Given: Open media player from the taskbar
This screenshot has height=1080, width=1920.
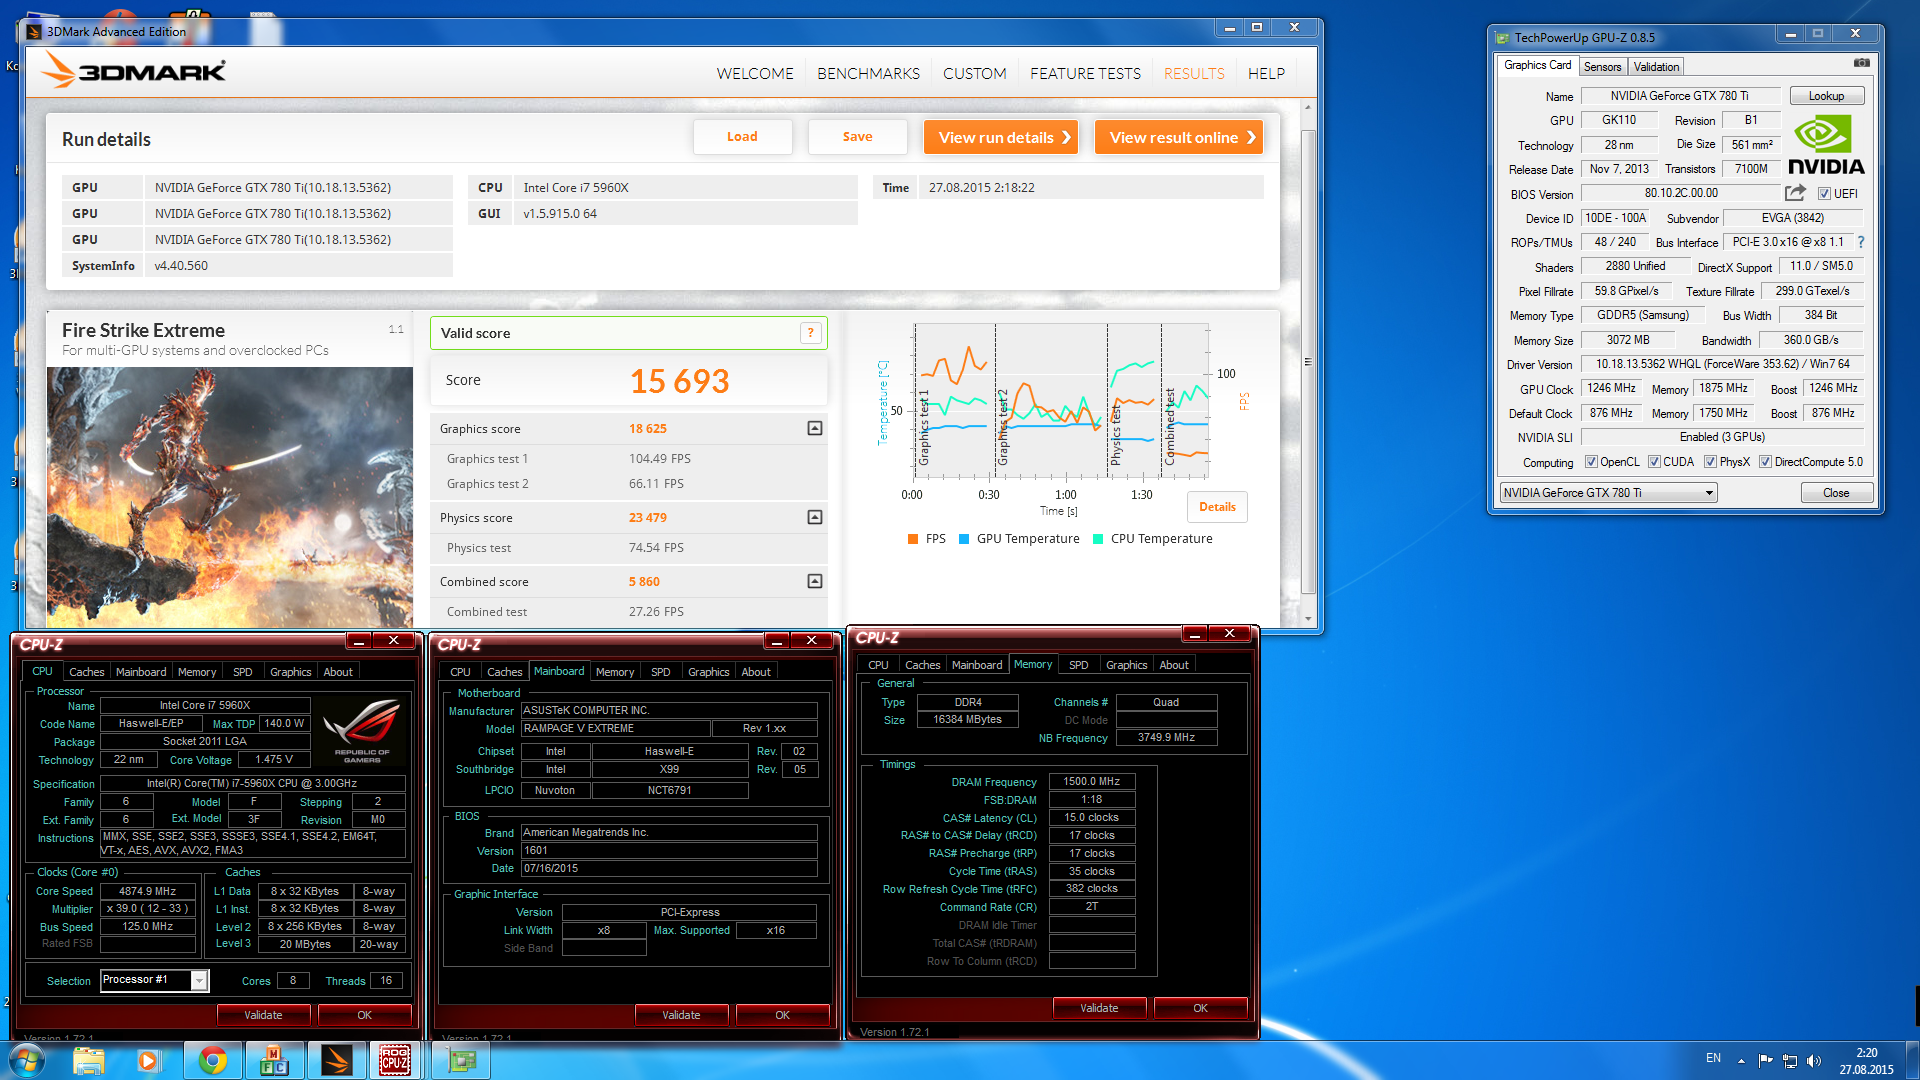Looking at the screenshot, I should (149, 1060).
